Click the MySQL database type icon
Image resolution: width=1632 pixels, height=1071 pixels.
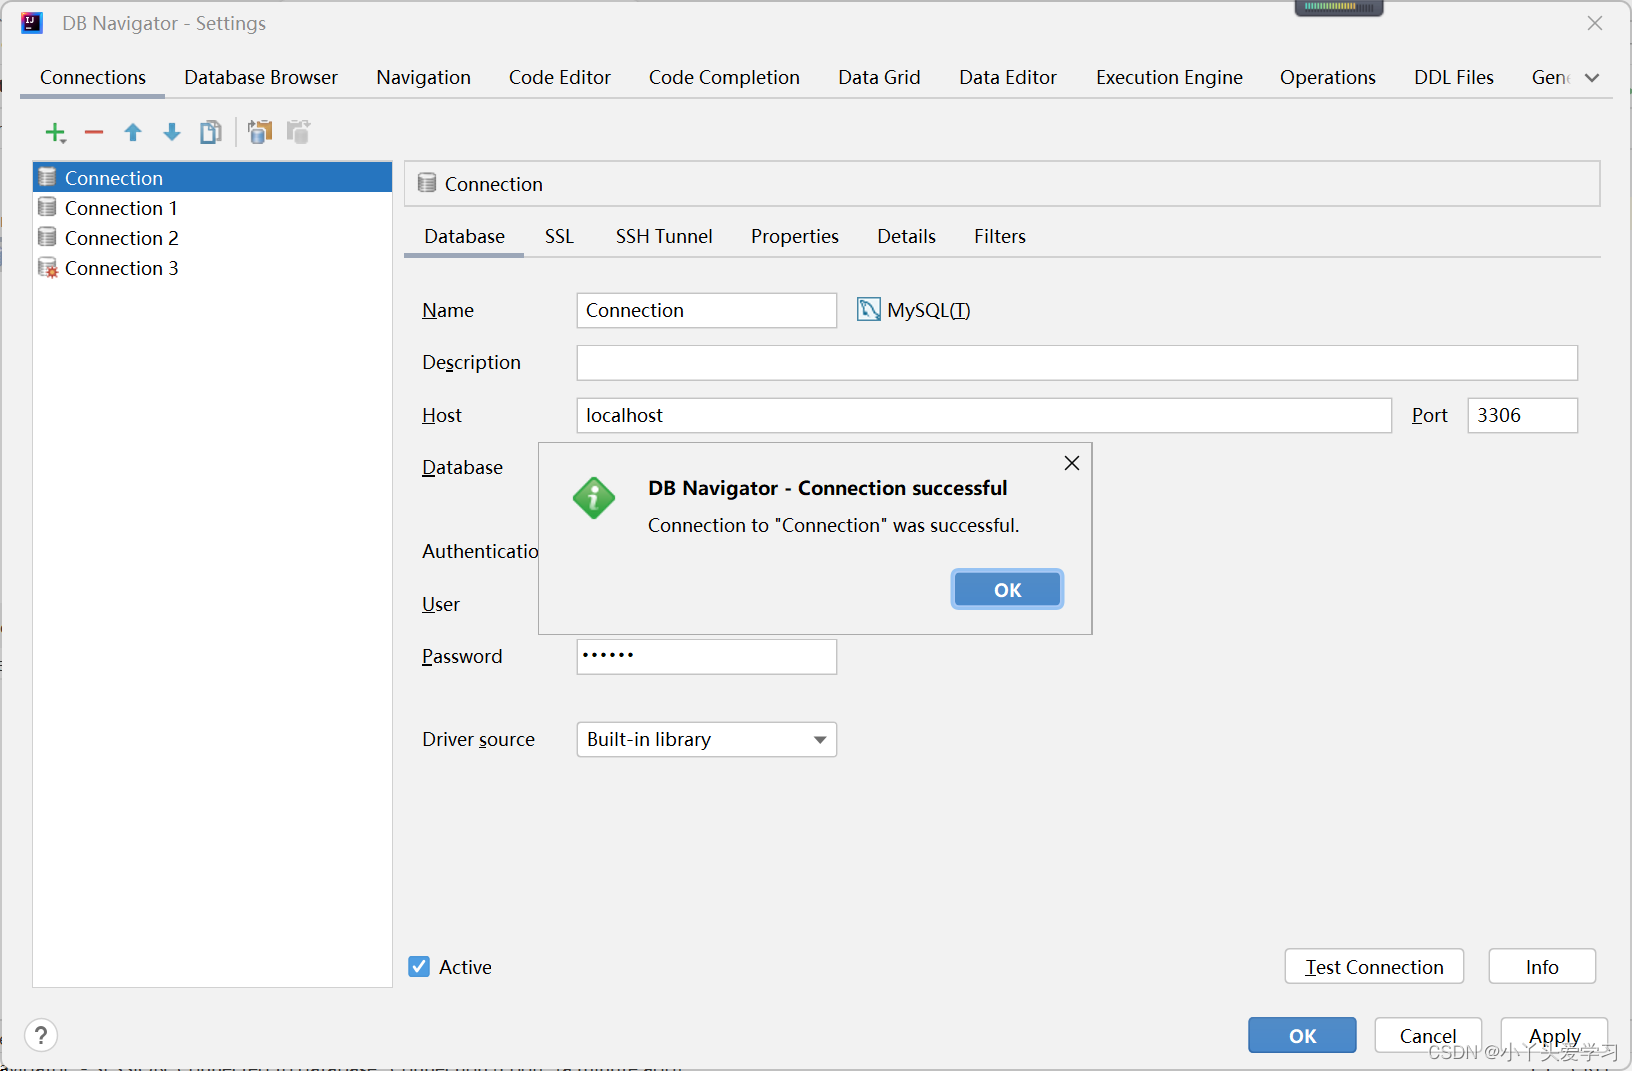pyautogui.click(x=868, y=310)
